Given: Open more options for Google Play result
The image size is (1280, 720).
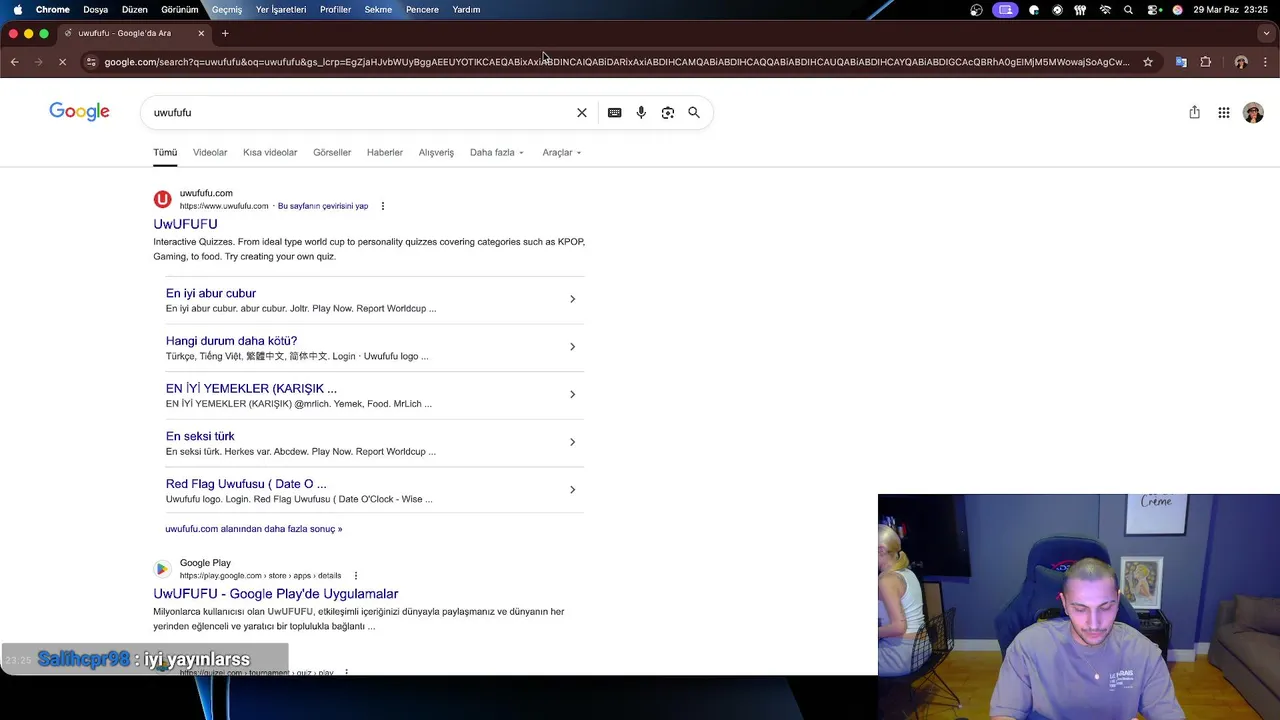Looking at the screenshot, I should pyautogui.click(x=356, y=576).
